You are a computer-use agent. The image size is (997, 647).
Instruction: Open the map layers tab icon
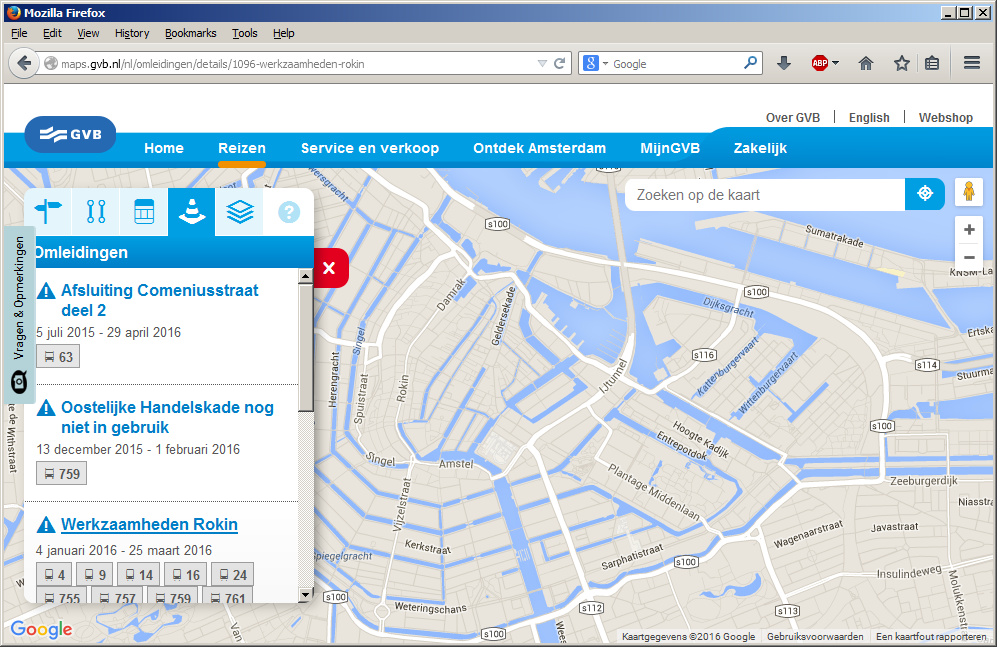pos(240,212)
